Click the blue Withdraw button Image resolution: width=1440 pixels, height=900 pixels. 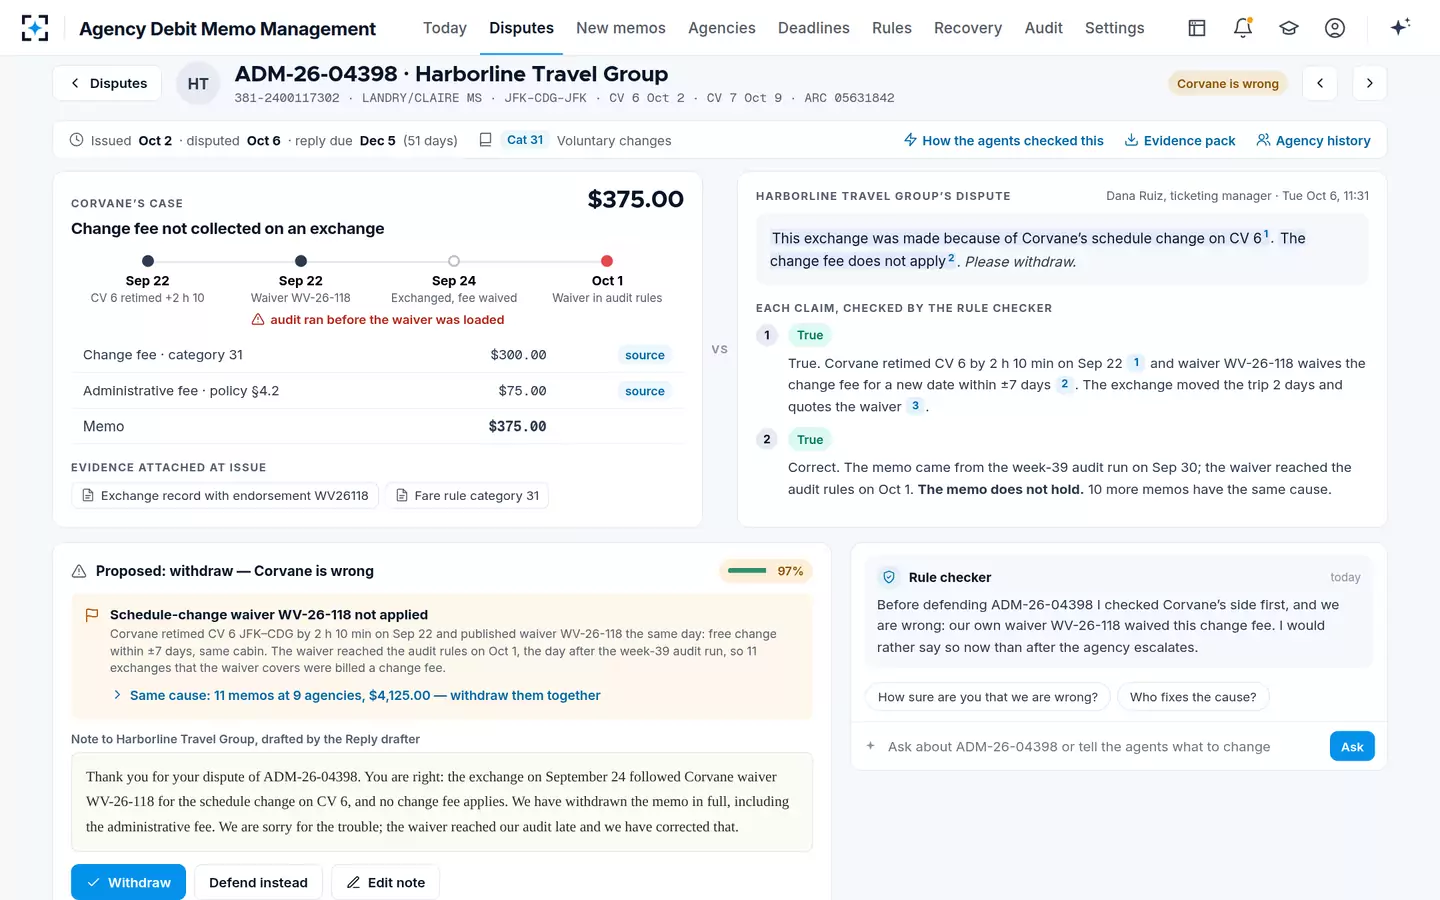(x=128, y=882)
